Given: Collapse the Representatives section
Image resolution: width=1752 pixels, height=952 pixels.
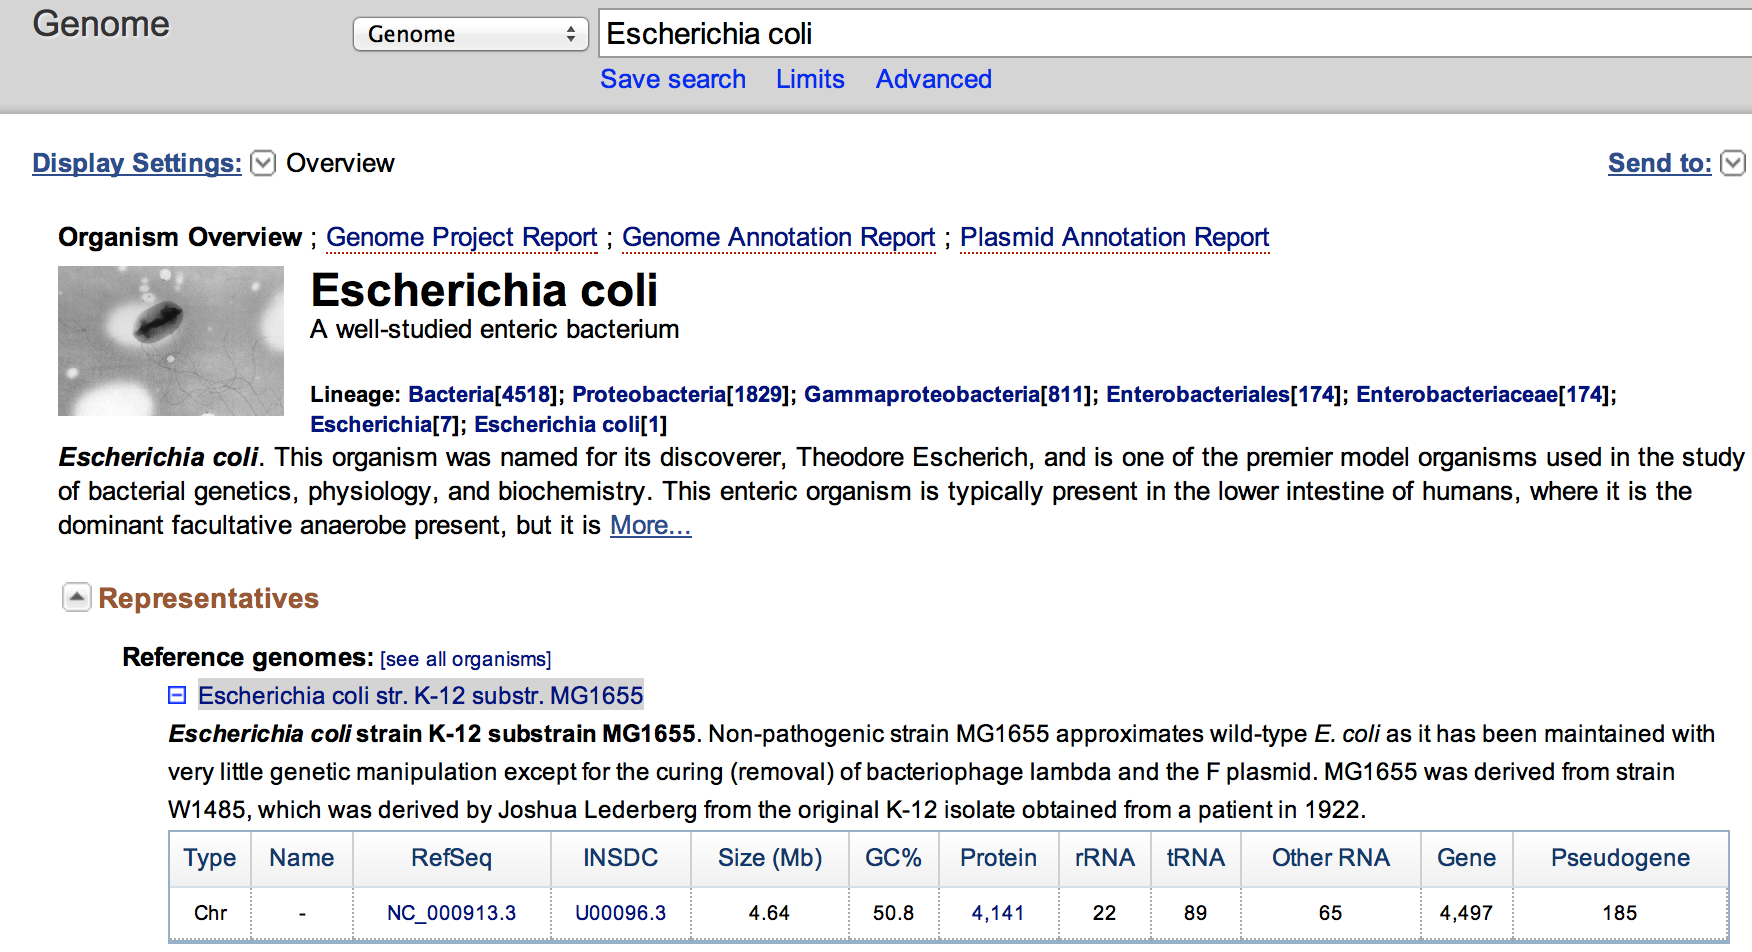Looking at the screenshot, I should (x=76, y=597).
